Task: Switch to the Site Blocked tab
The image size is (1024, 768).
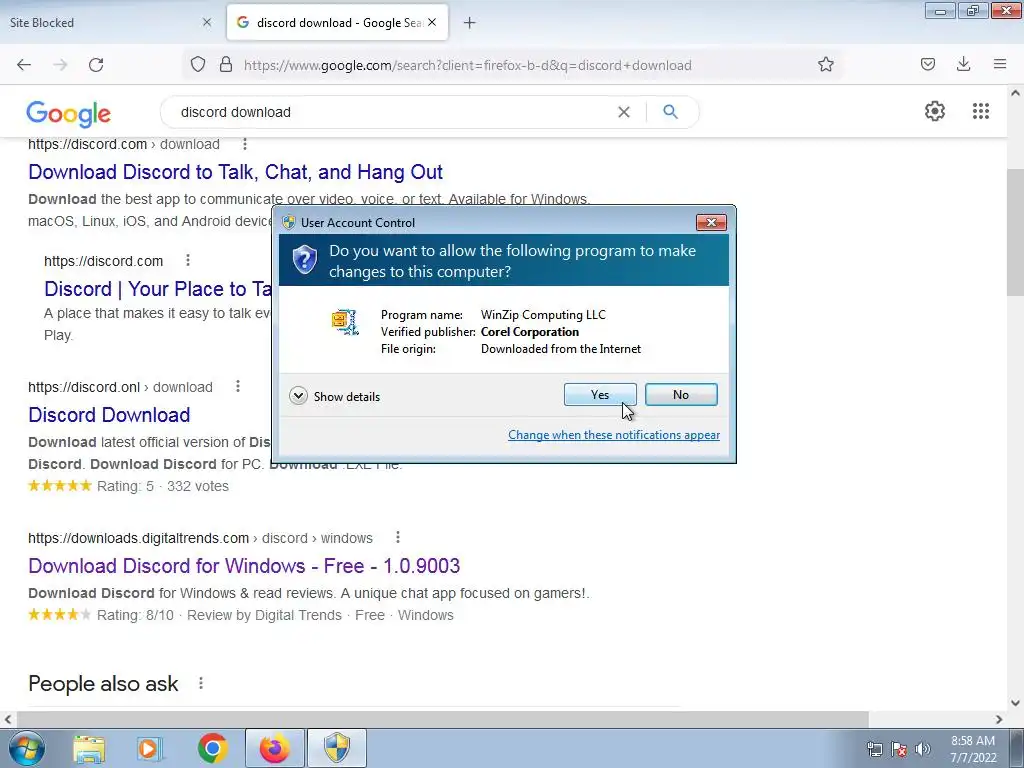Action: click(x=110, y=22)
